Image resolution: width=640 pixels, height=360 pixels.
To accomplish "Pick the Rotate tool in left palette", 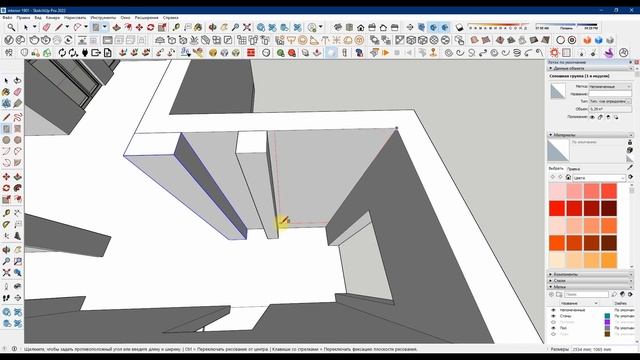I will coord(6,188).
